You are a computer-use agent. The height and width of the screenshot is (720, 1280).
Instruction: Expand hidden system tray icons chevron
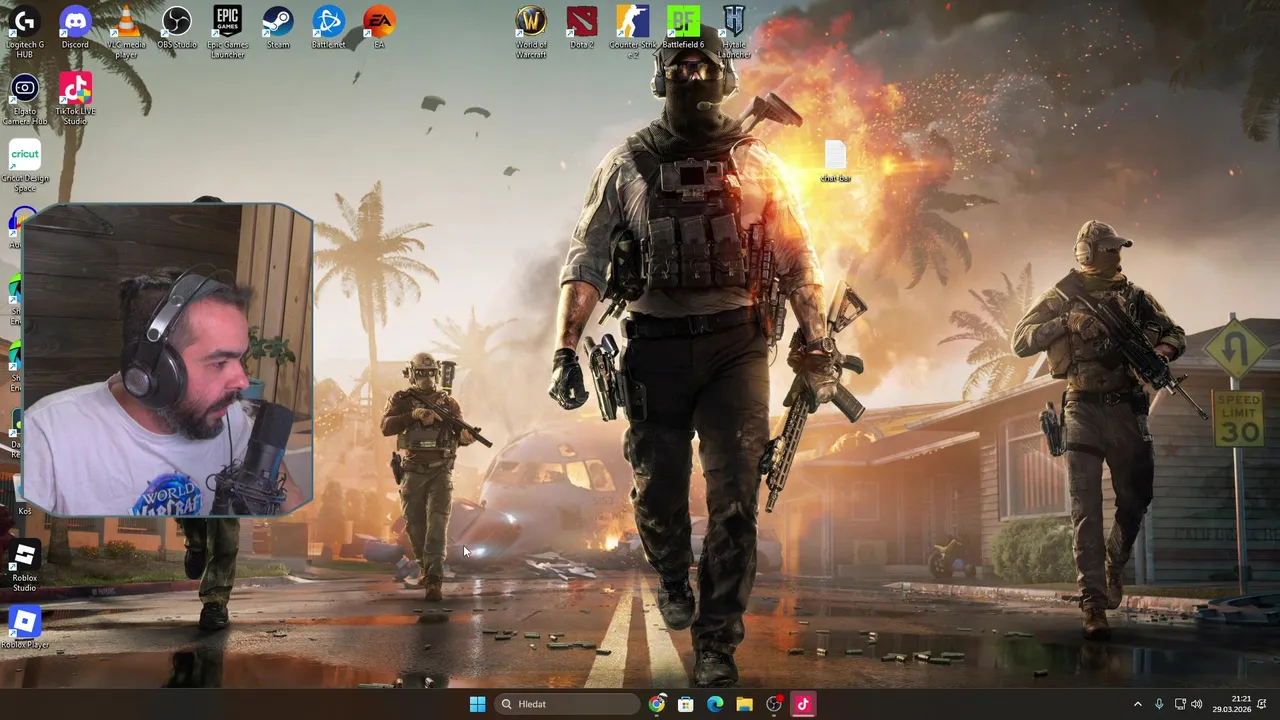tap(1137, 704)
